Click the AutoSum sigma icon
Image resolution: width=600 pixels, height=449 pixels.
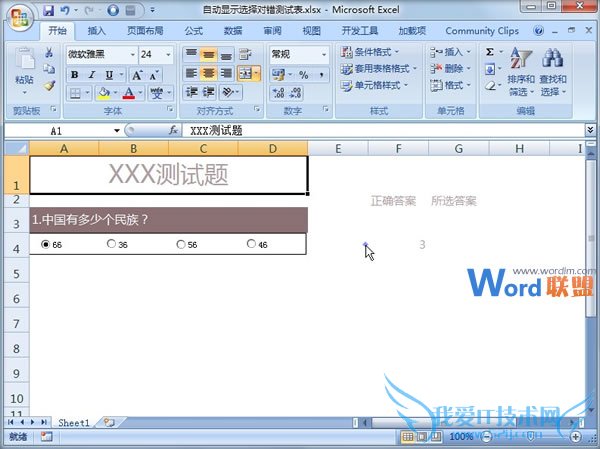click(489, 52)
